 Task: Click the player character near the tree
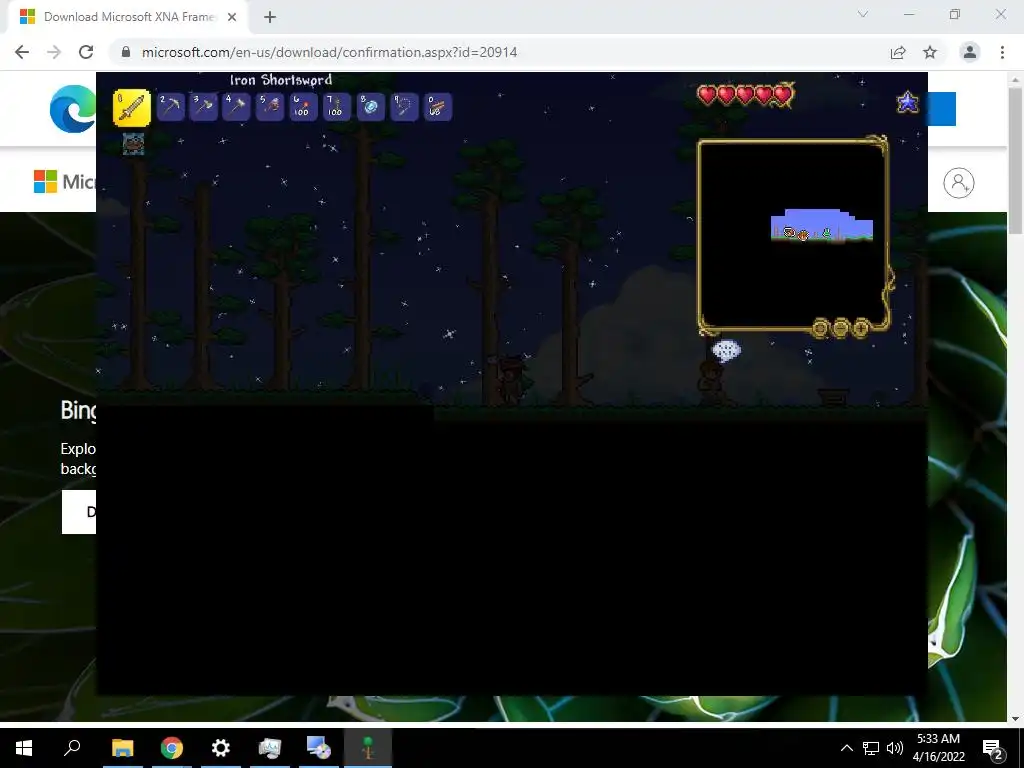coord(511,380)
